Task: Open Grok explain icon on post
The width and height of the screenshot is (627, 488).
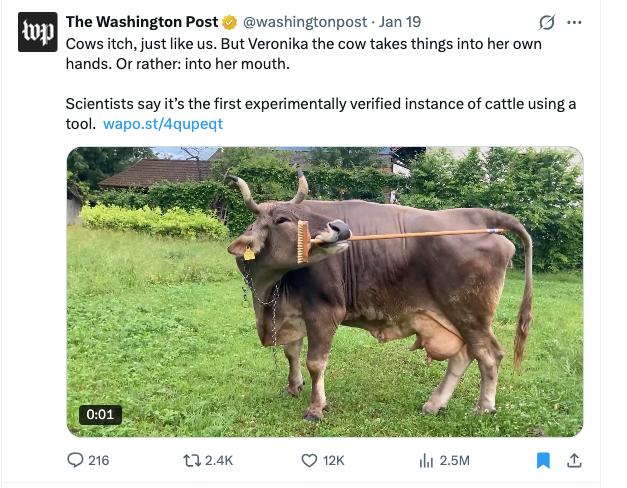Action: pos(547,22)
